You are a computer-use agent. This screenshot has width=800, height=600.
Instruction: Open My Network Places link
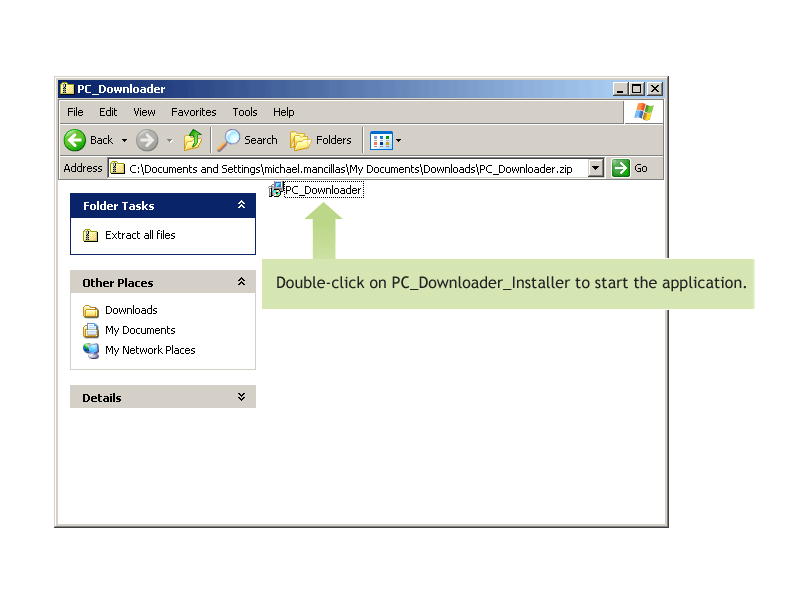tap(150, 350)
